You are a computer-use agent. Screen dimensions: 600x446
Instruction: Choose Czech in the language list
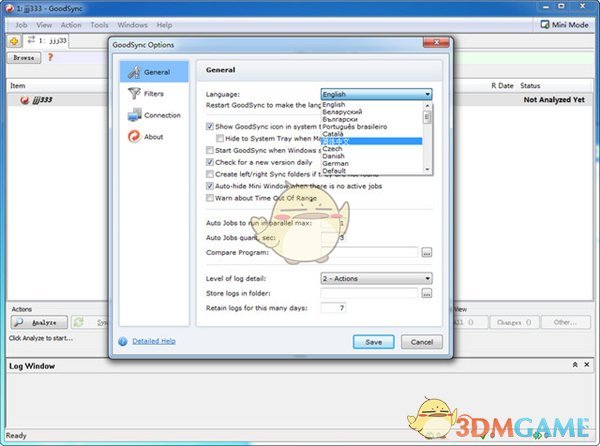tap(372, 149)
